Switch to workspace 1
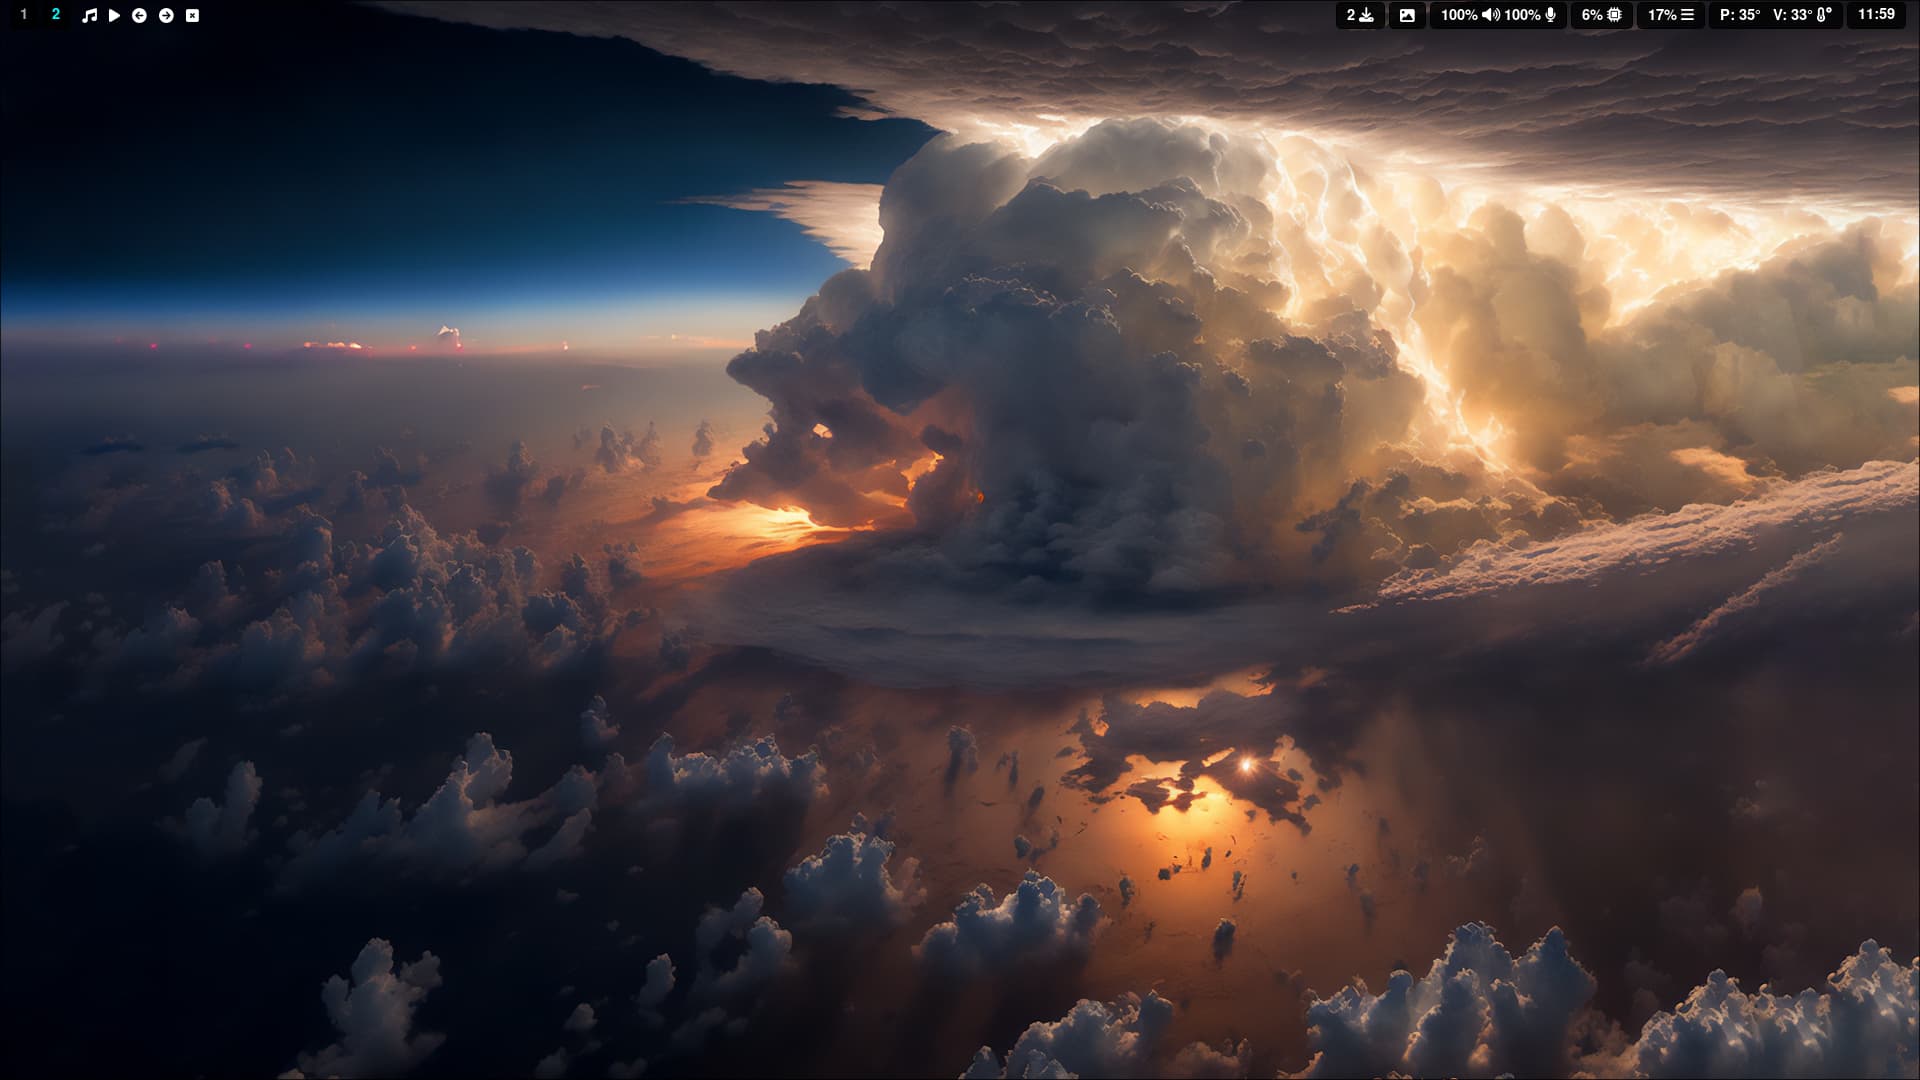1920x1080 pixels. coord(24,15)
